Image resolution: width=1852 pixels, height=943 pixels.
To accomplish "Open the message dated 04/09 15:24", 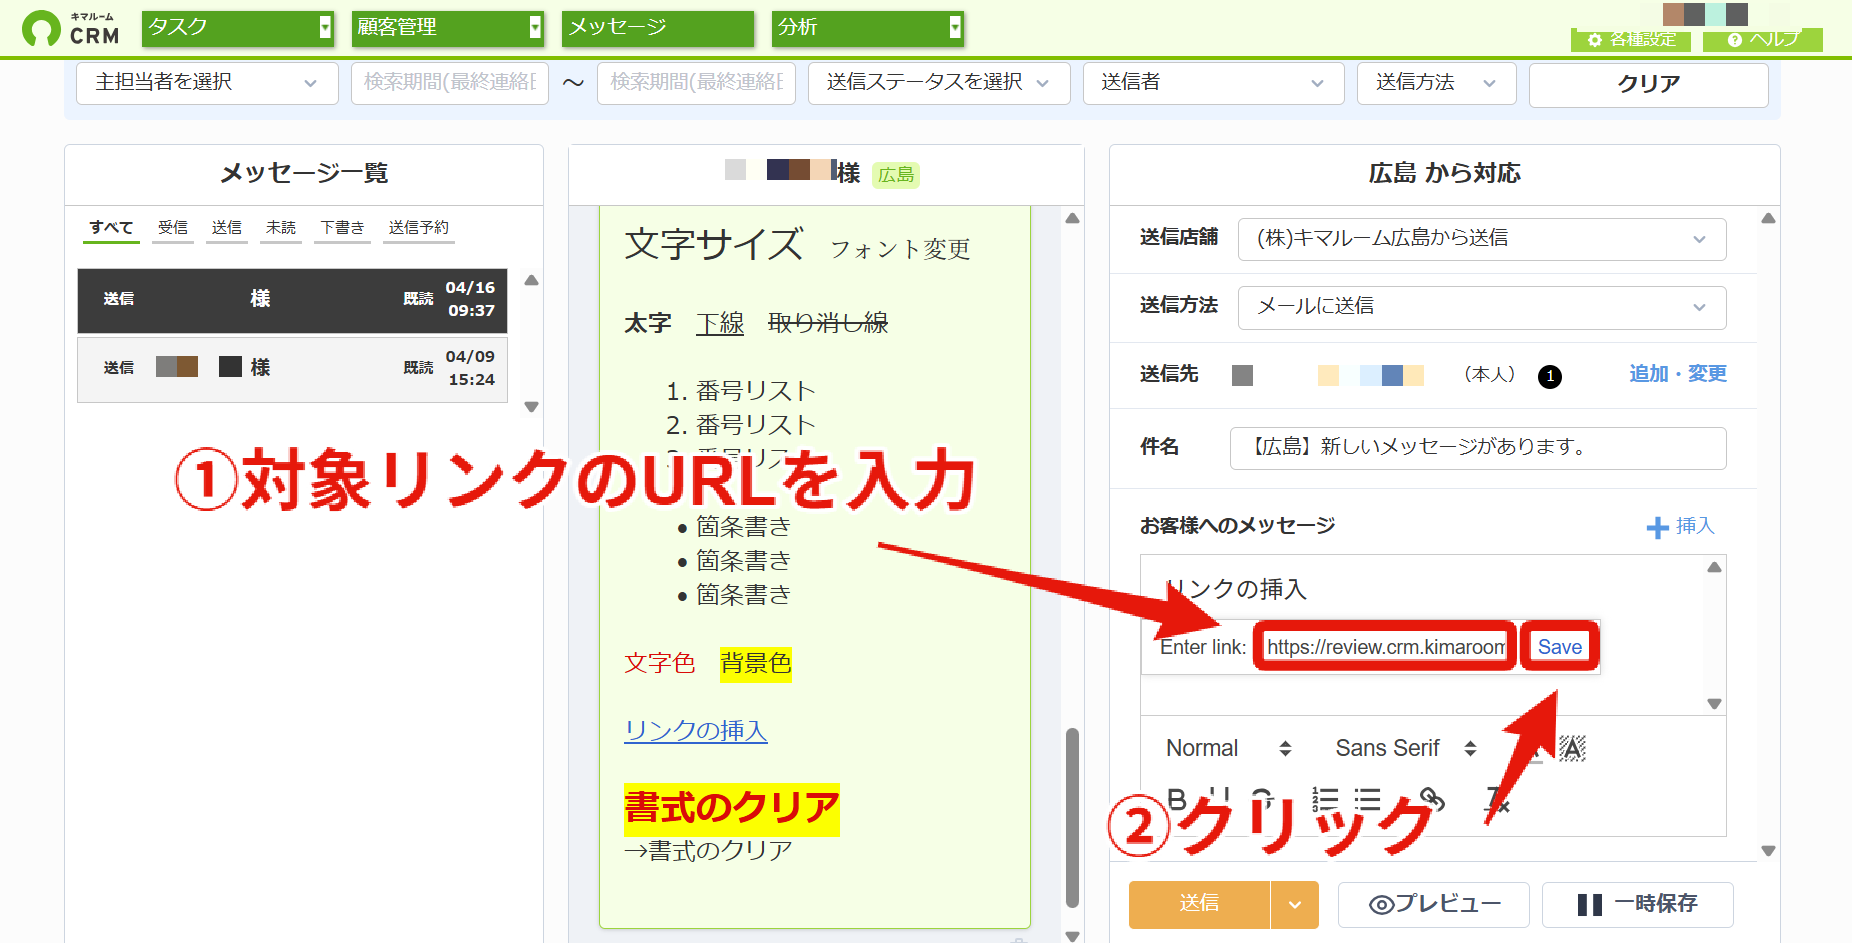I will pyautogui.click(x=292, y=369).
